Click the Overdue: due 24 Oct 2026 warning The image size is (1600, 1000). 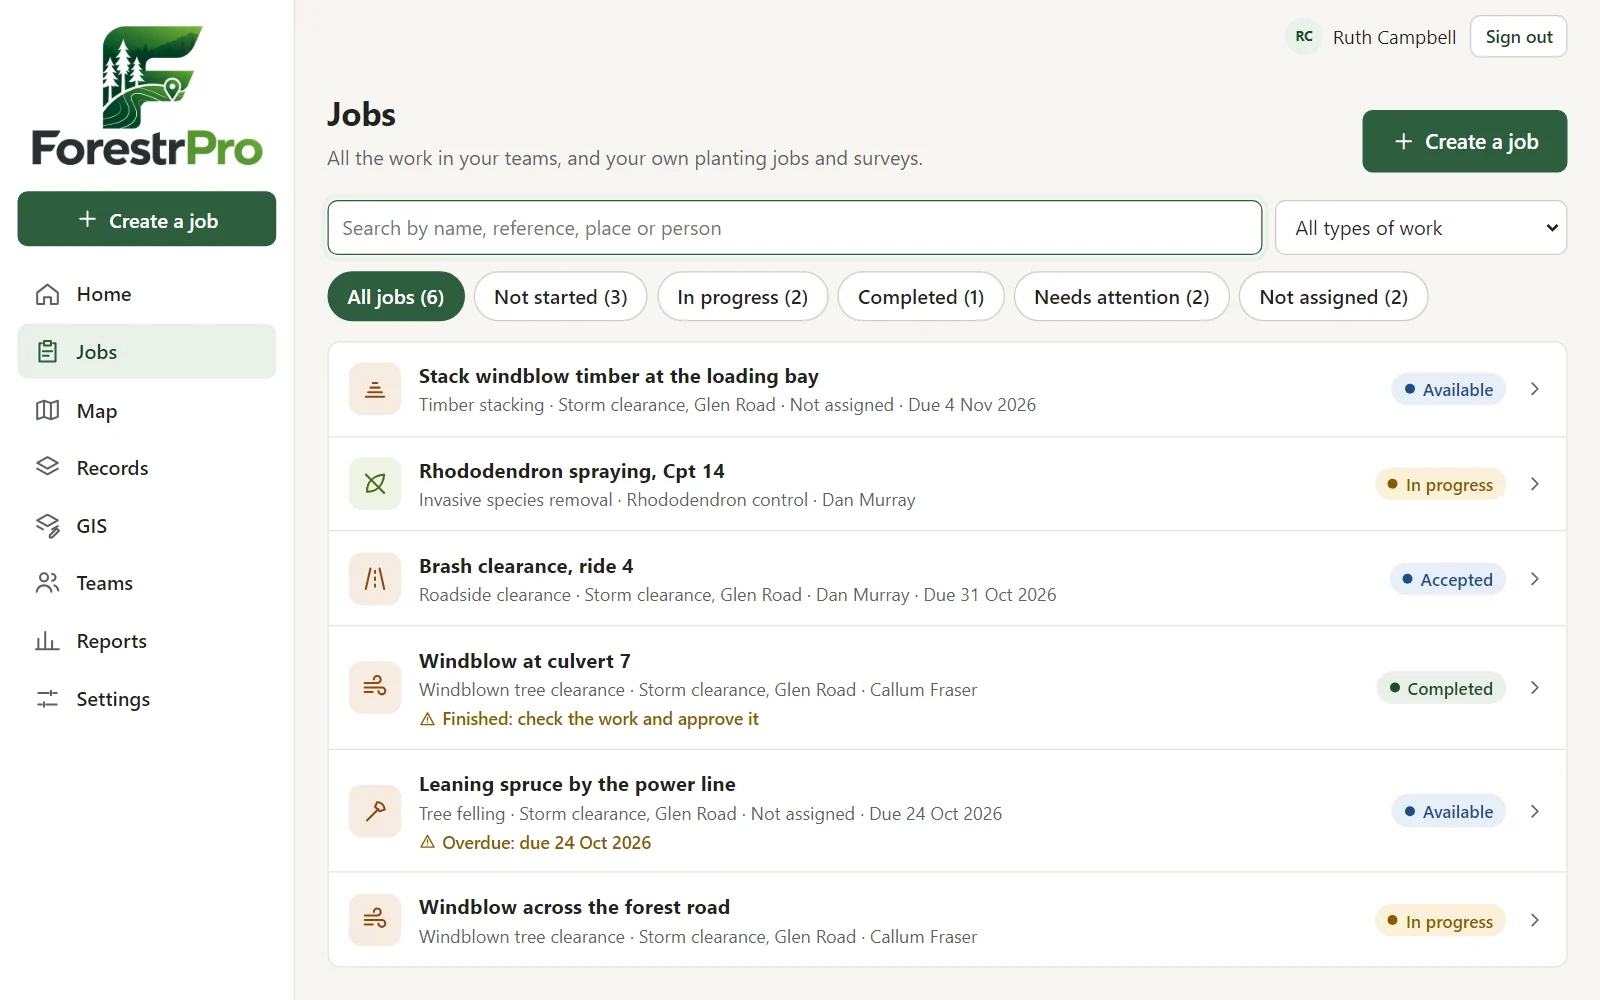[x=535, y=843]
